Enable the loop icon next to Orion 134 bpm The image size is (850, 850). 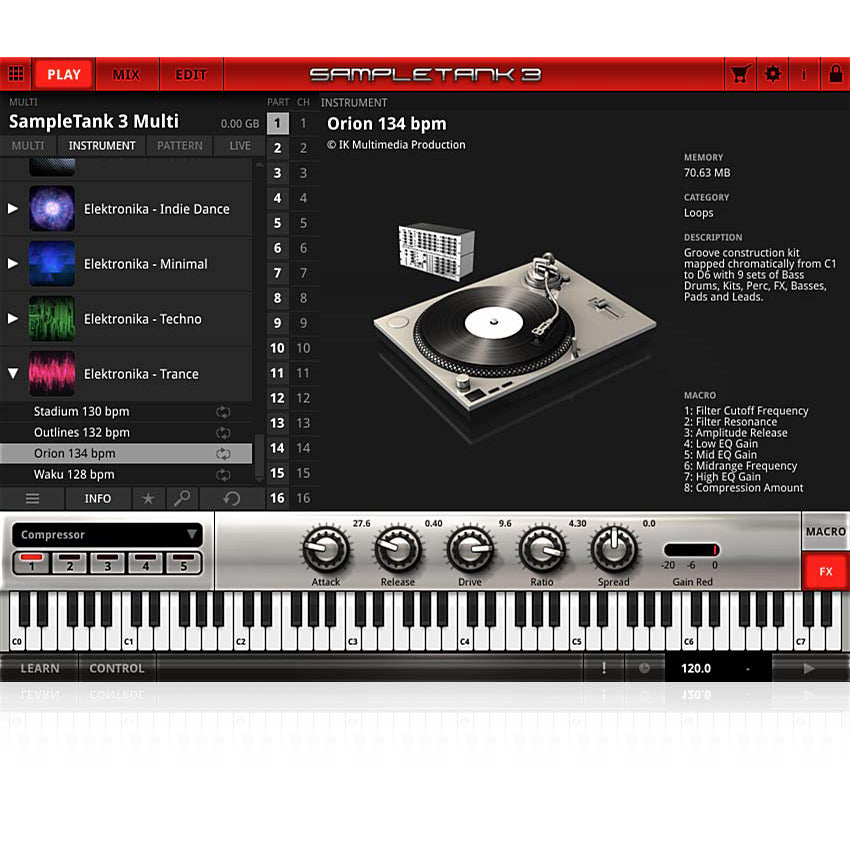point(224,453)
